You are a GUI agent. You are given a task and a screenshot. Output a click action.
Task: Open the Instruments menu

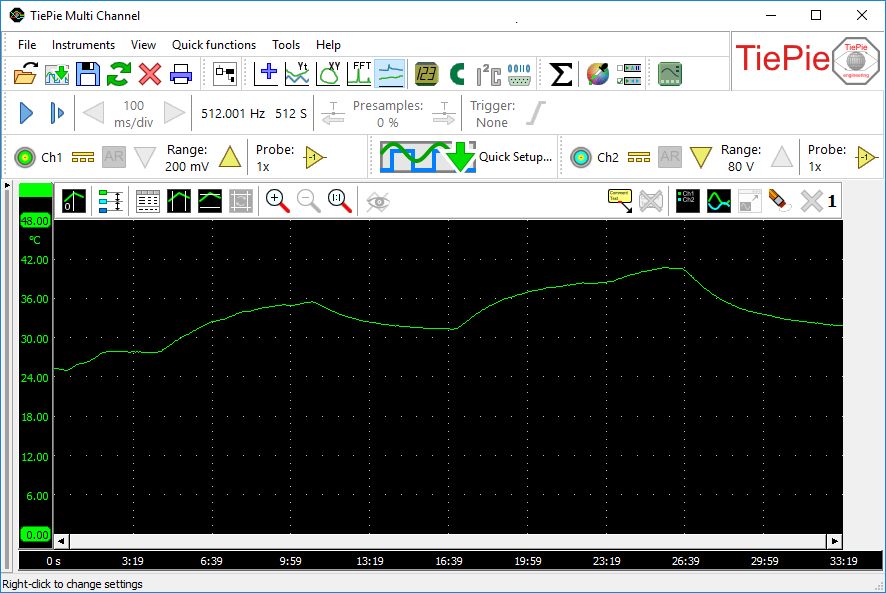coord(83,45)
